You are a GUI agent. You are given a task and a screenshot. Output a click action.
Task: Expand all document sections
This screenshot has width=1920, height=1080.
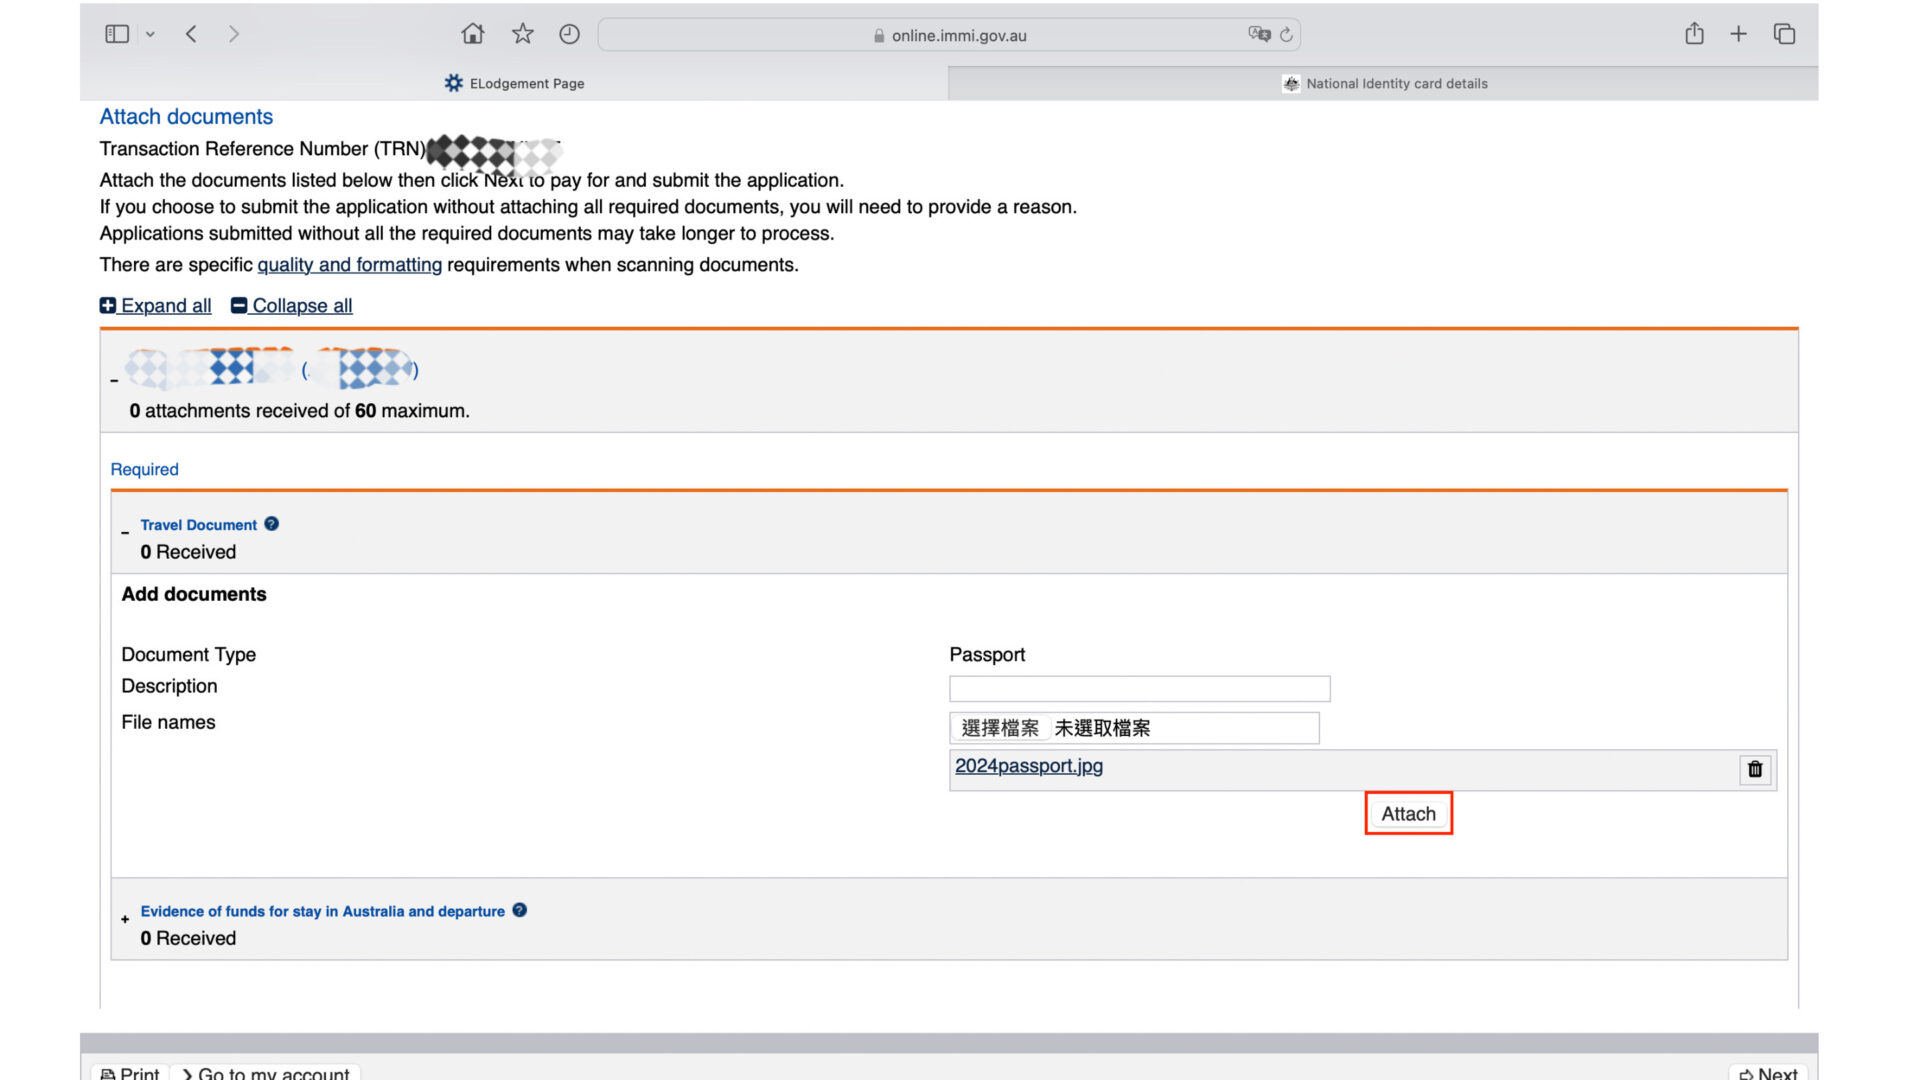(156, 306)
